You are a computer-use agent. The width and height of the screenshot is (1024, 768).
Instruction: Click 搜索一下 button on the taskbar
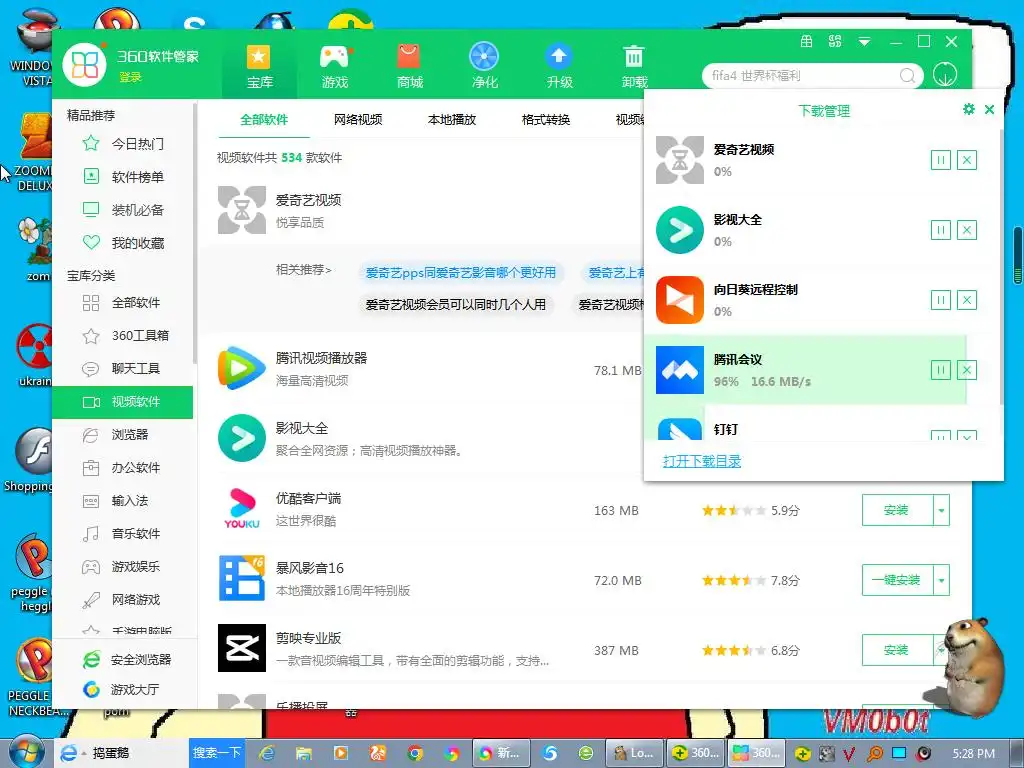pyautogui.click(x=216, y=752)
